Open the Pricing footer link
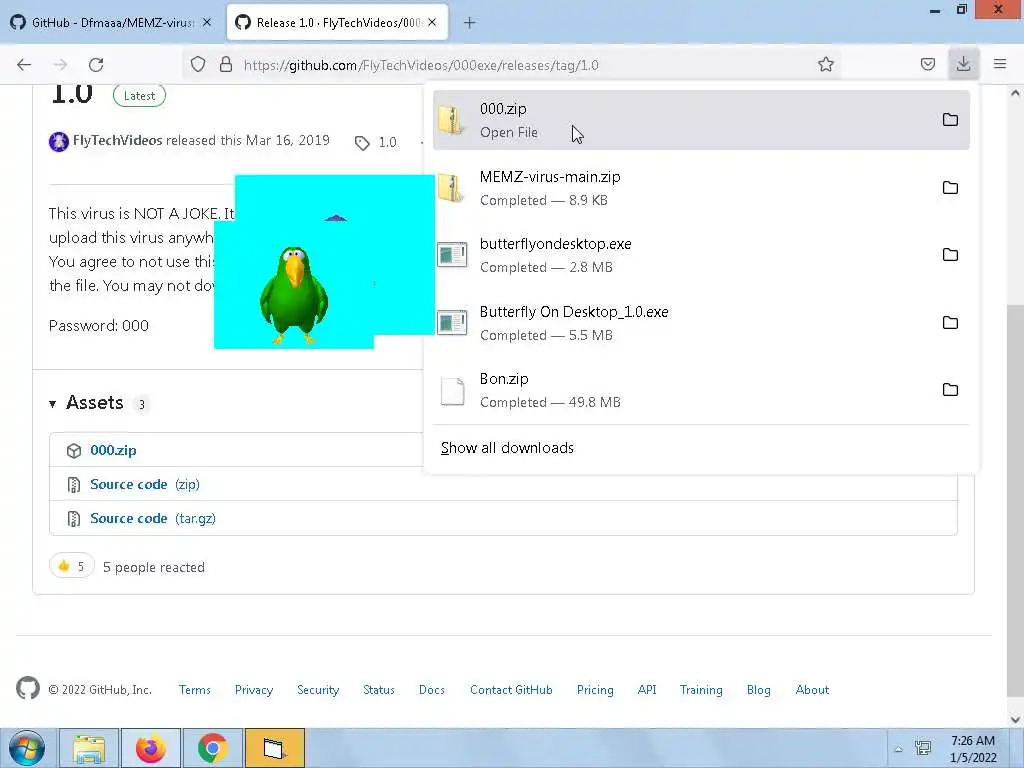 595,690
